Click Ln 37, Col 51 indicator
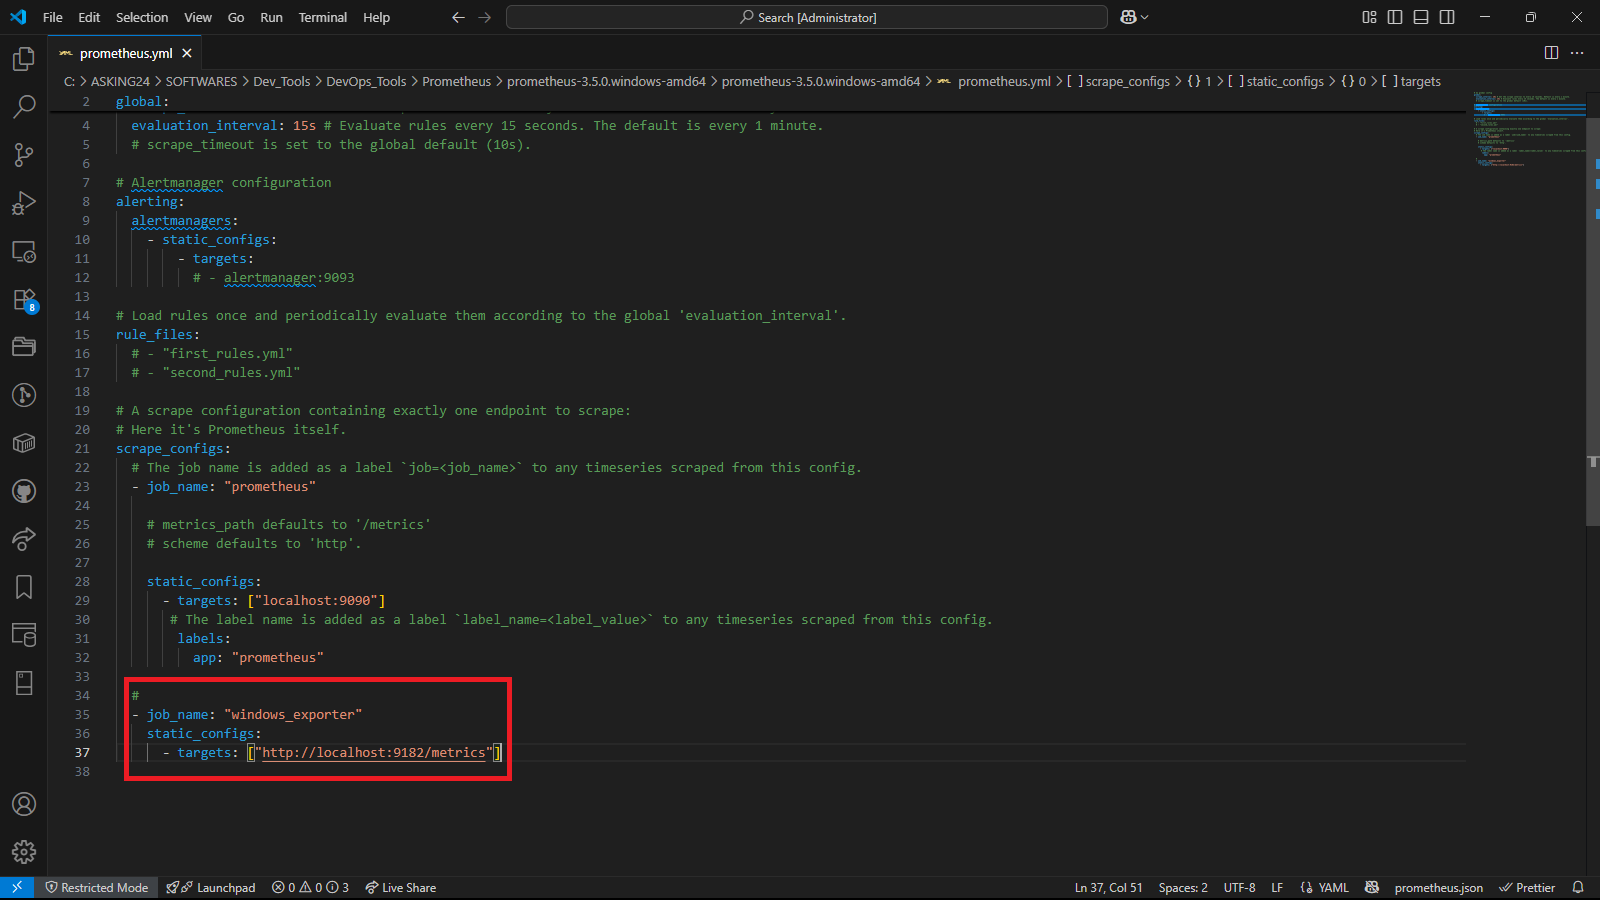 [1108, 887]
